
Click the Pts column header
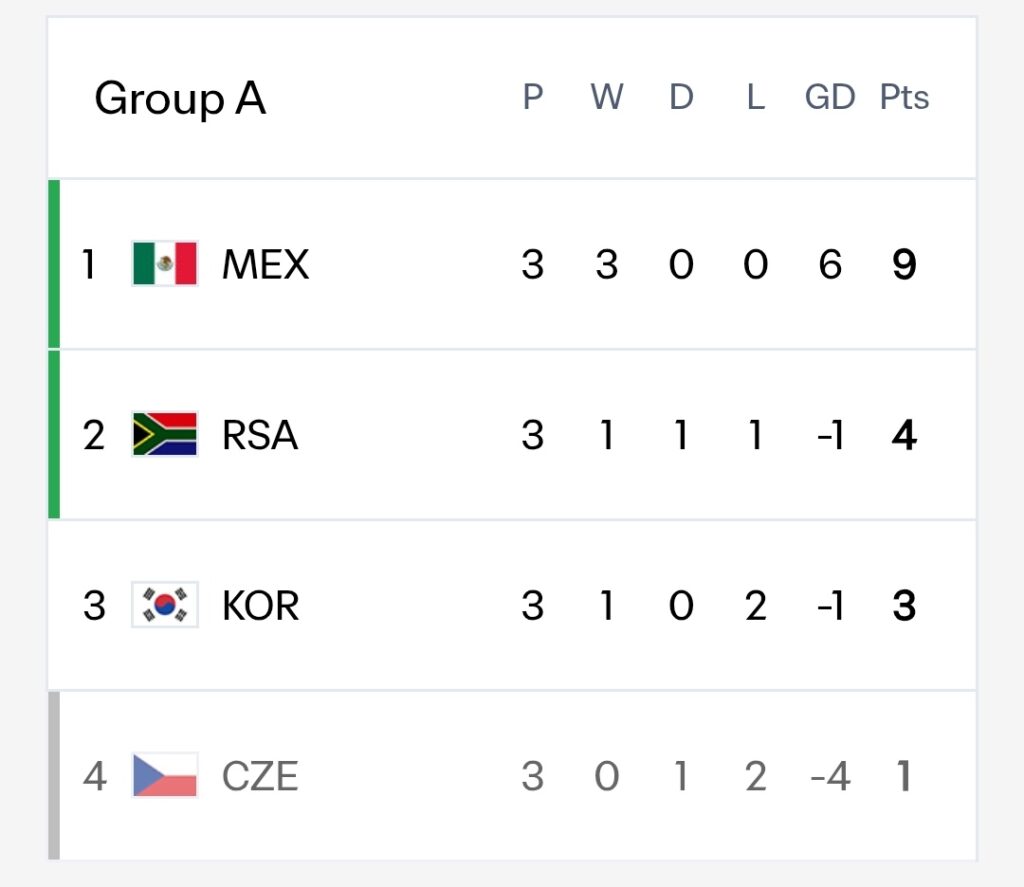(x=904, y=97)
